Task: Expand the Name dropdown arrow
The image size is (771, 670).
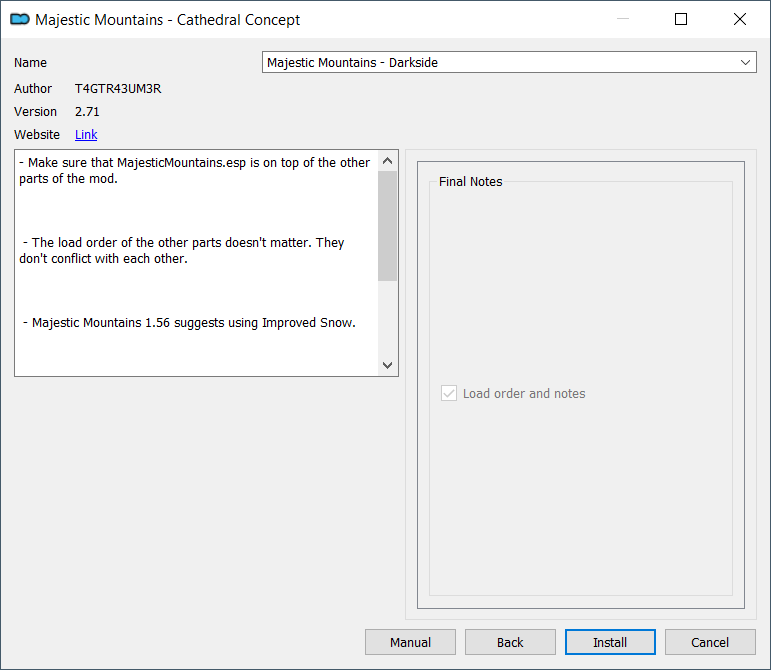Action: [x=745, y=62]
